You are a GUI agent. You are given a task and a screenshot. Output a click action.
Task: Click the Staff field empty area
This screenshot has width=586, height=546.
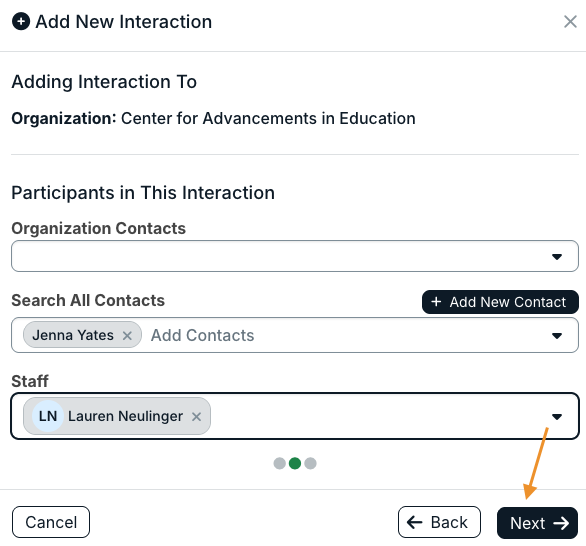pyautogui.click(x=377, y=416)
